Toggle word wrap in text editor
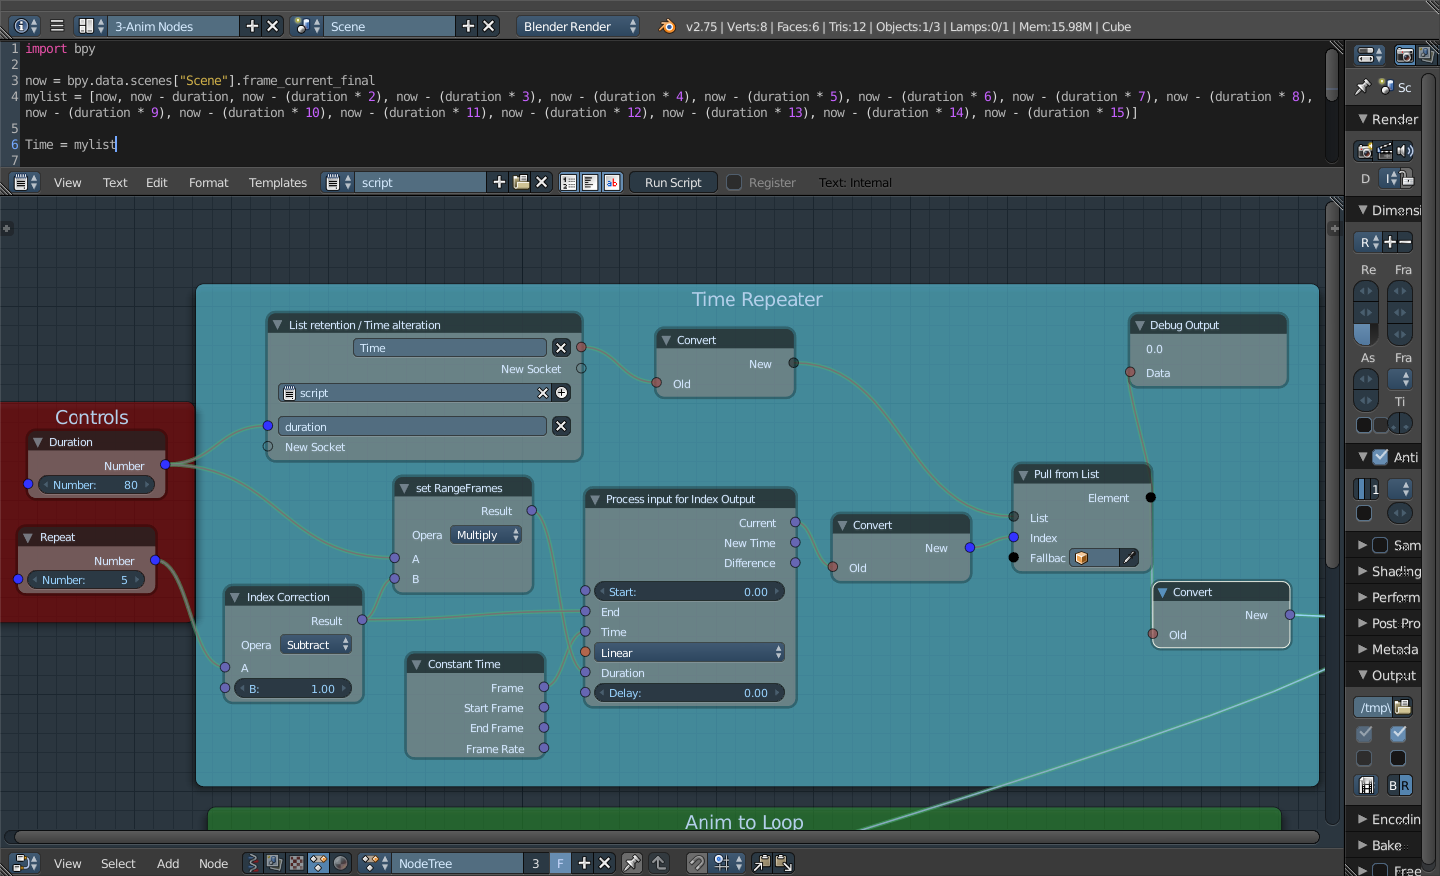Viewport: 1440px width, 876px height. click(590, 182)
